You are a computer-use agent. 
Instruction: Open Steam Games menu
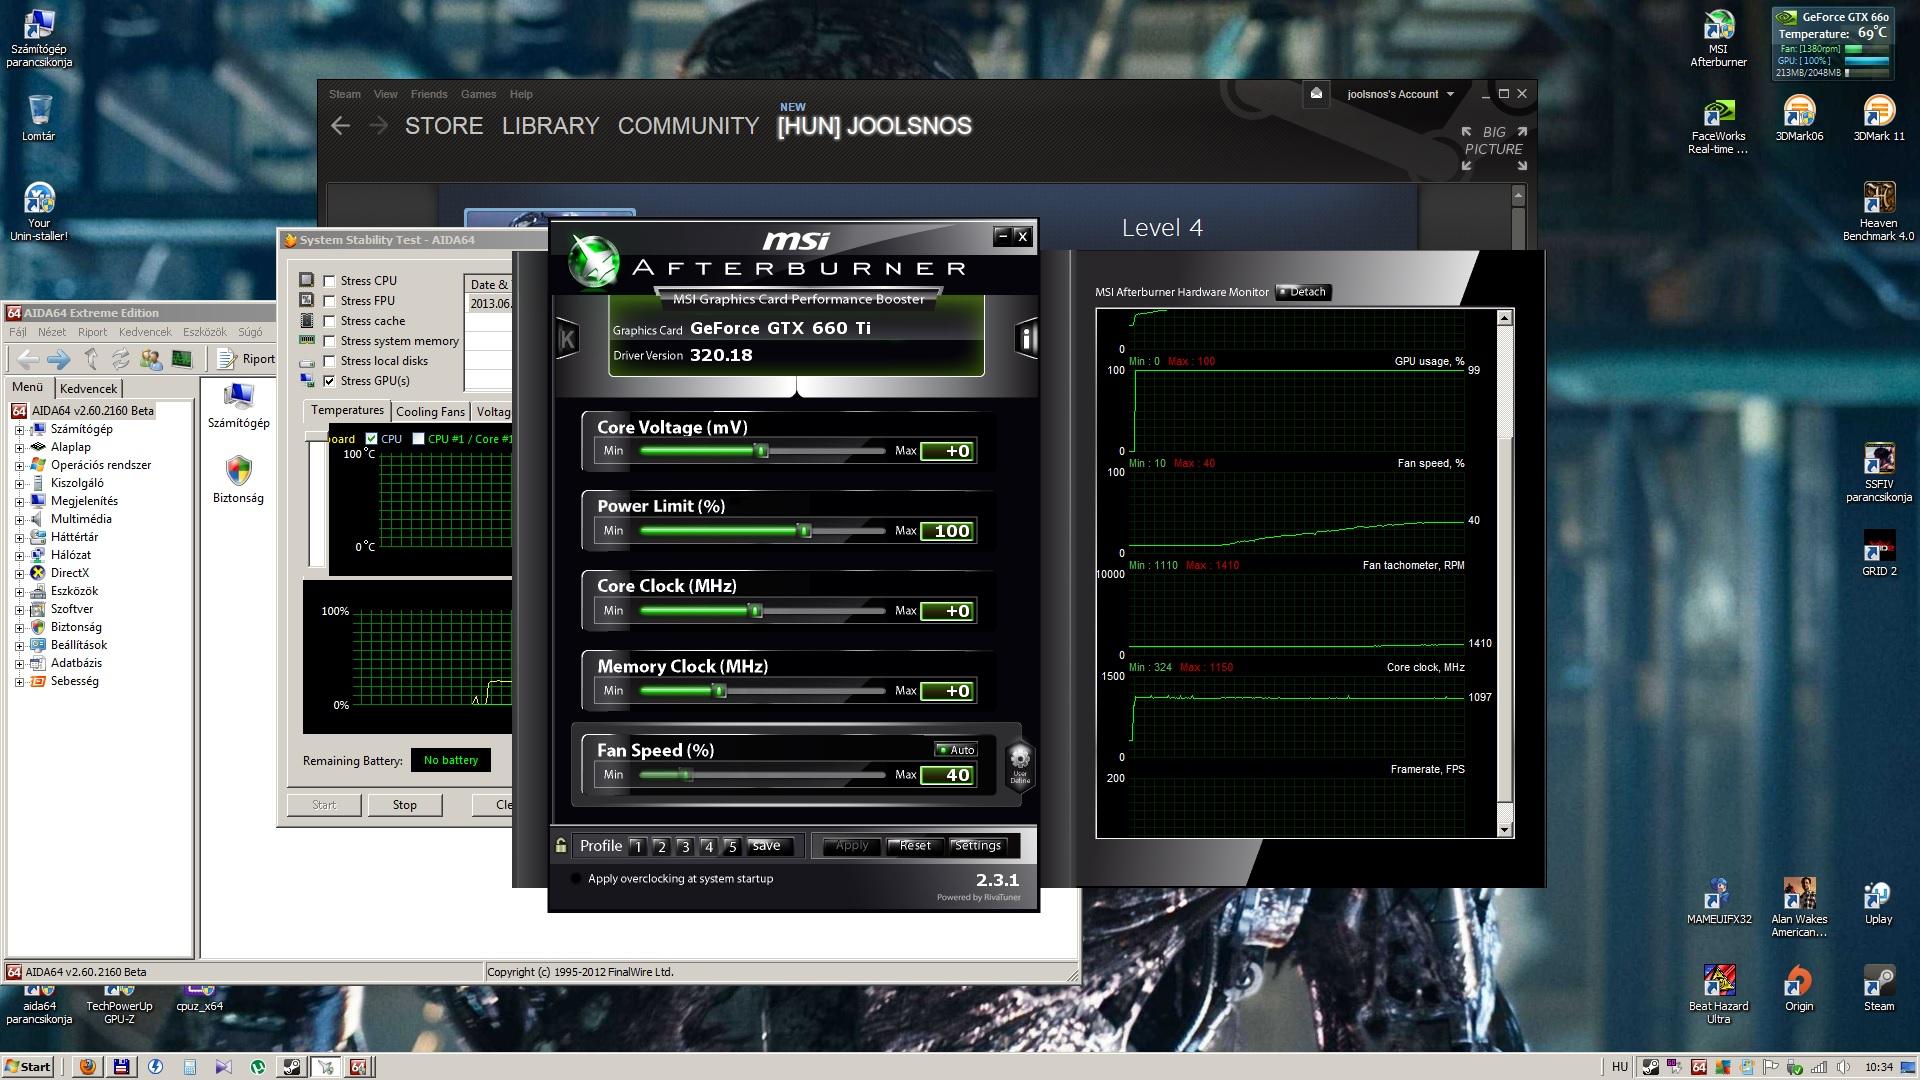pos(478,94)
